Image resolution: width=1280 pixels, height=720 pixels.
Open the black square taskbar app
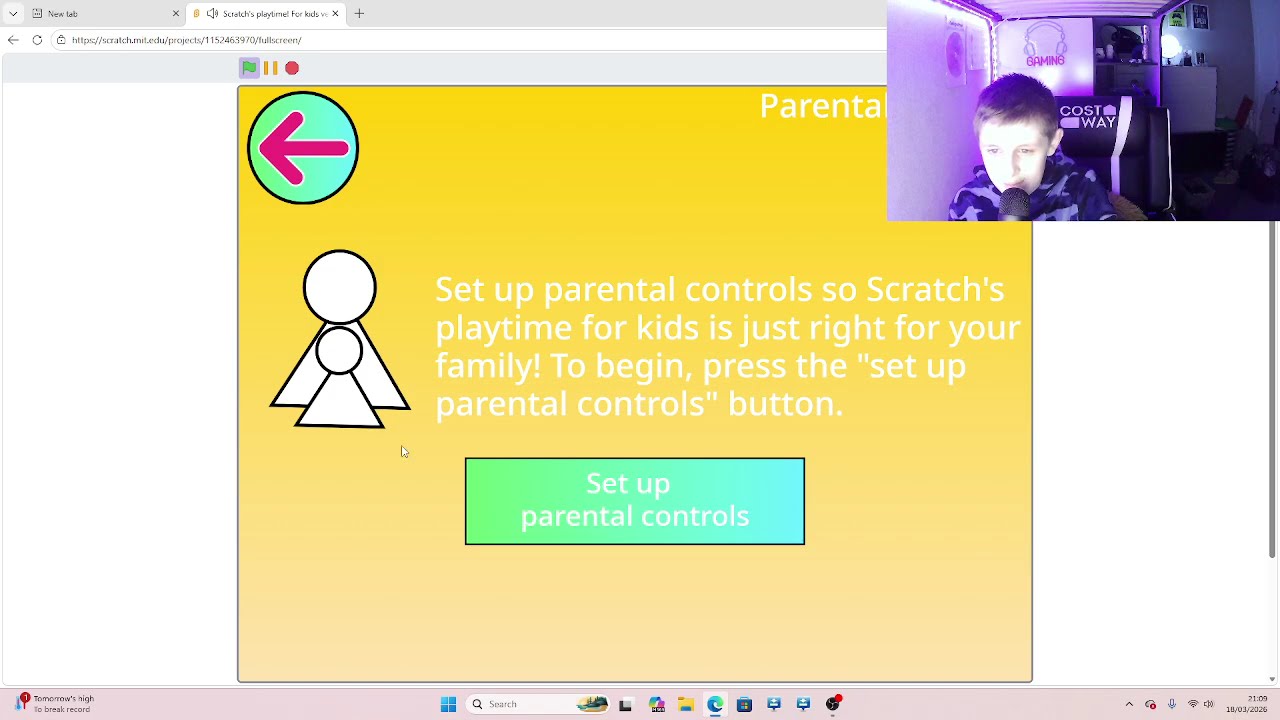click(x=625, y=704)
